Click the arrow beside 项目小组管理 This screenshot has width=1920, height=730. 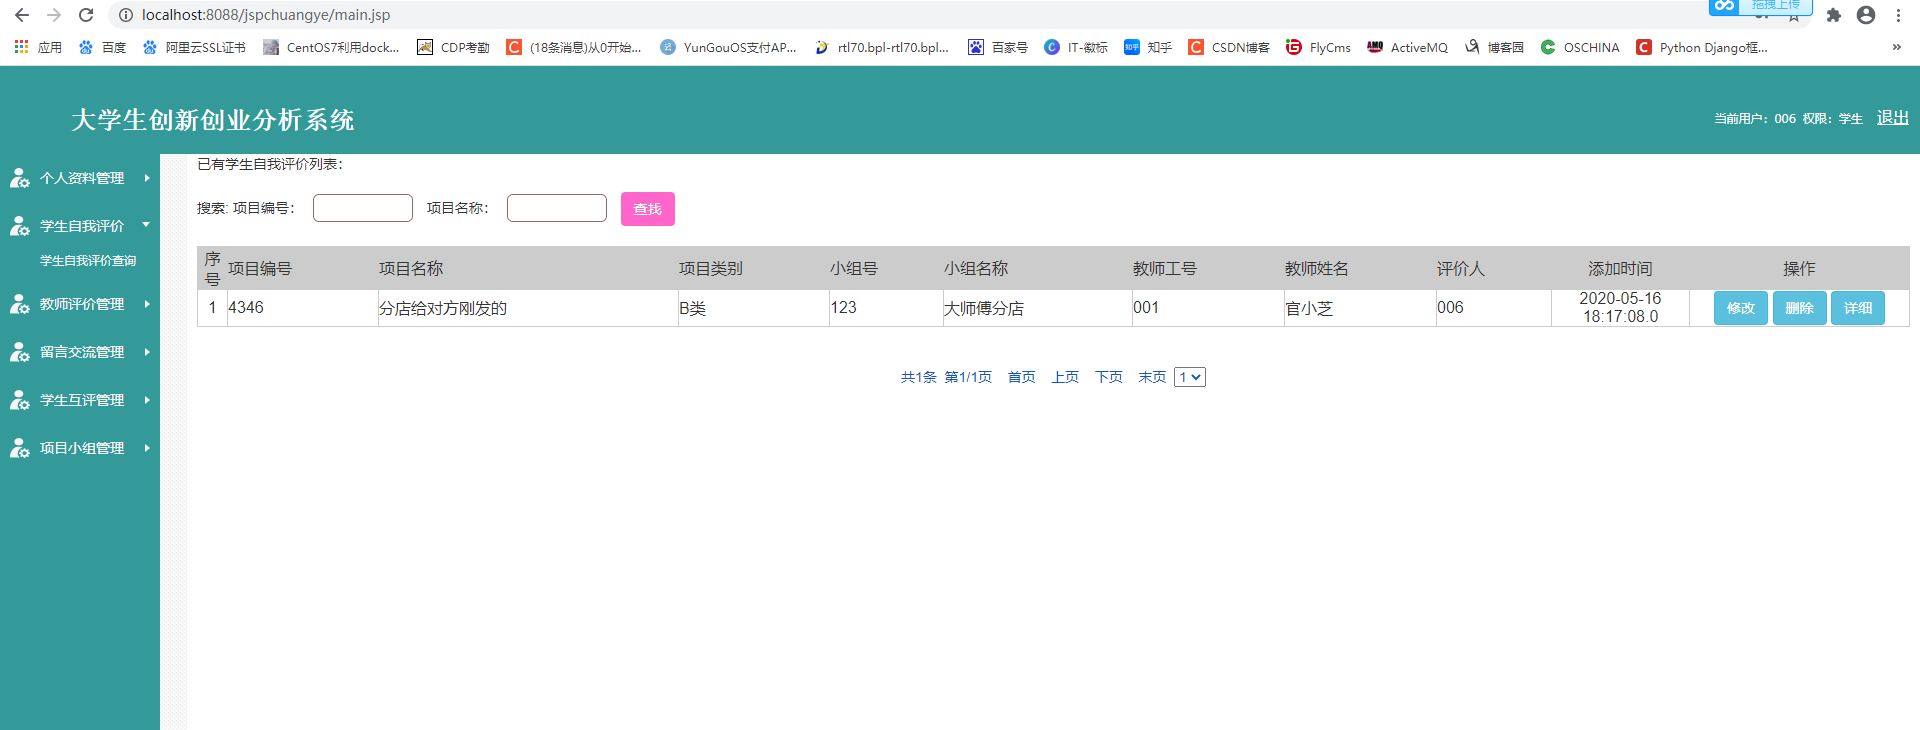pos(147,448)
